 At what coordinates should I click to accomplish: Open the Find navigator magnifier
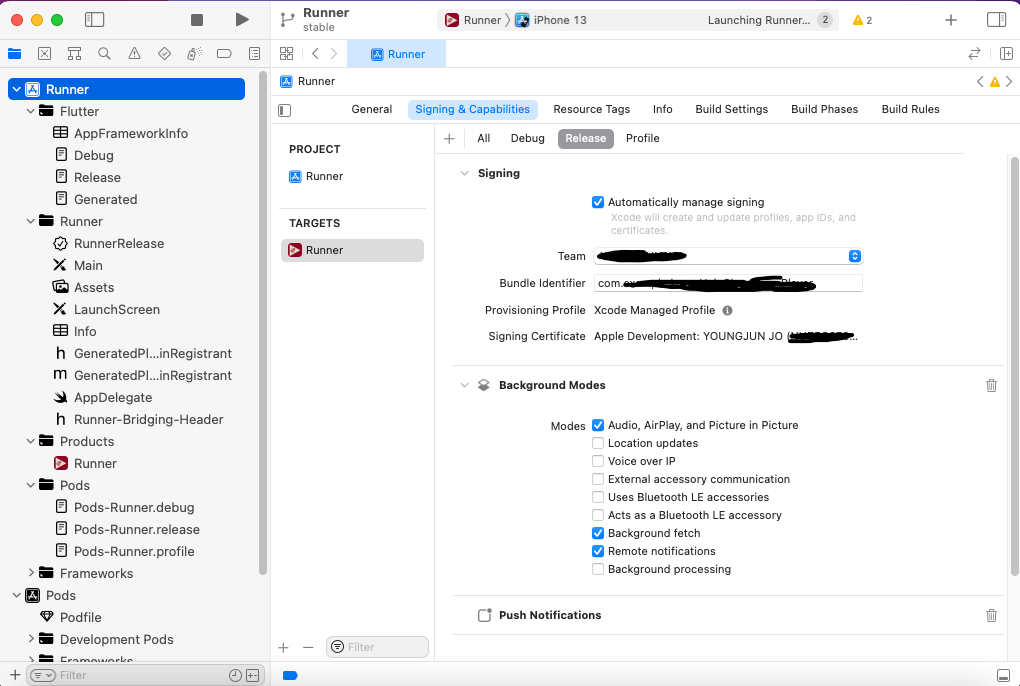pos(104,53)
